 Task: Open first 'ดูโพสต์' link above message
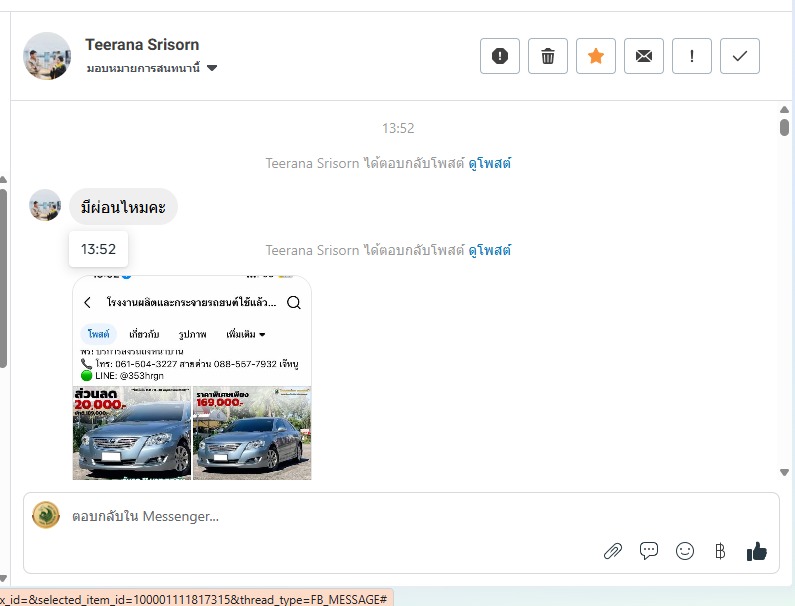[489, 163]
